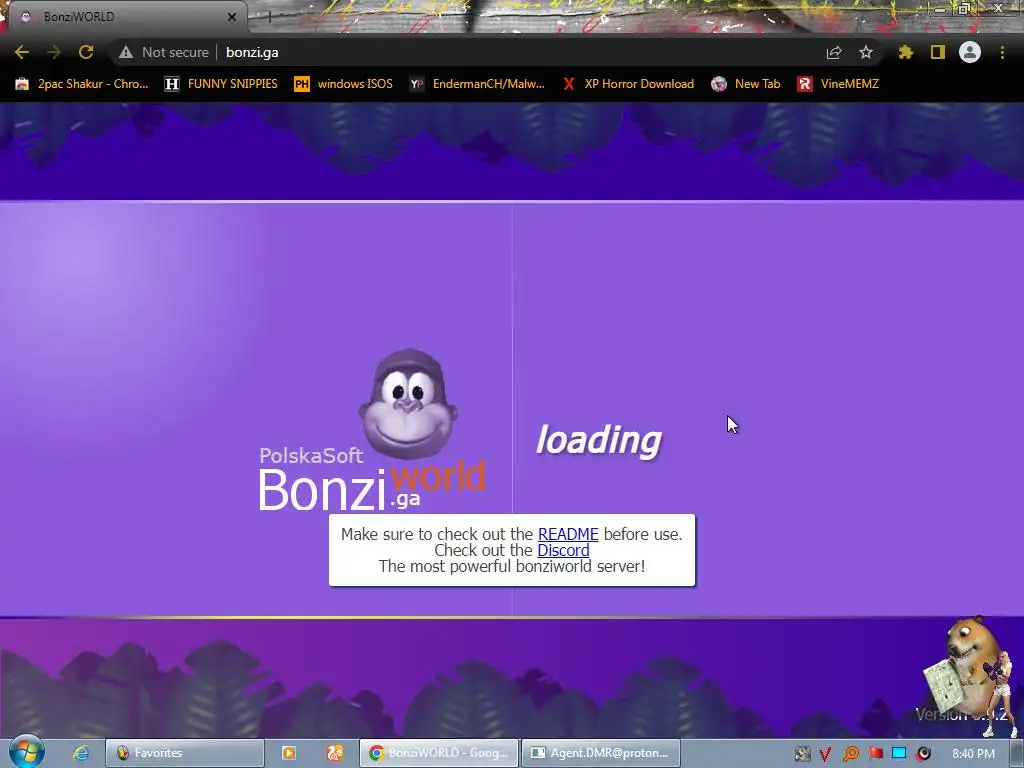Screen dimensions: 1024x768
Task: Click the Not secure warning icon
Action: [x=126, y=52]
